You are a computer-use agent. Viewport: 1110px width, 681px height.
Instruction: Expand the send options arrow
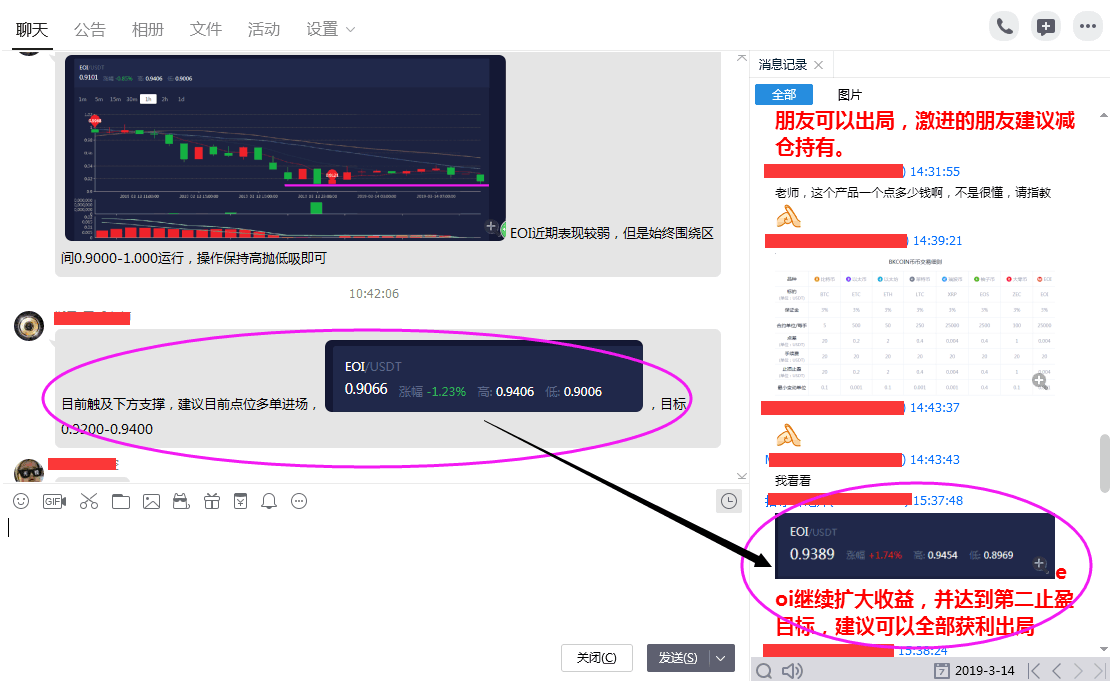pyautogui.click(x=721, y=658)
